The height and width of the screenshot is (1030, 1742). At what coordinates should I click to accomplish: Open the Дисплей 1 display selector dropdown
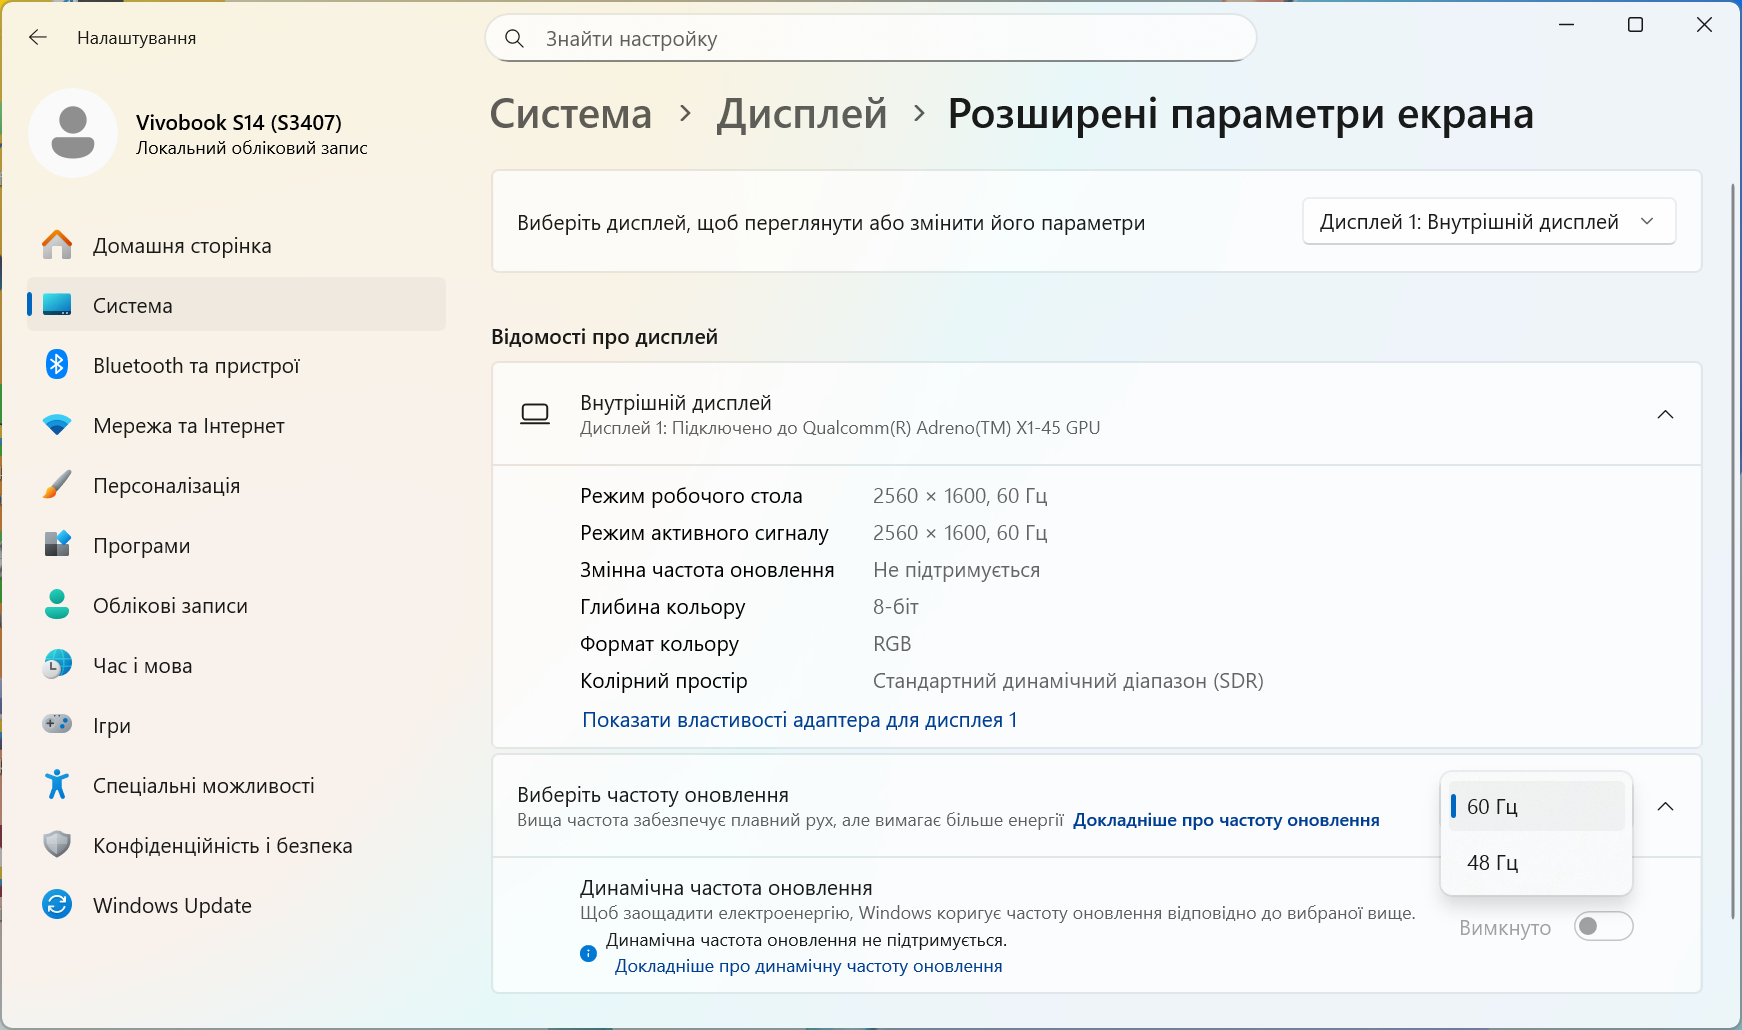click(x=1489, y=222)
